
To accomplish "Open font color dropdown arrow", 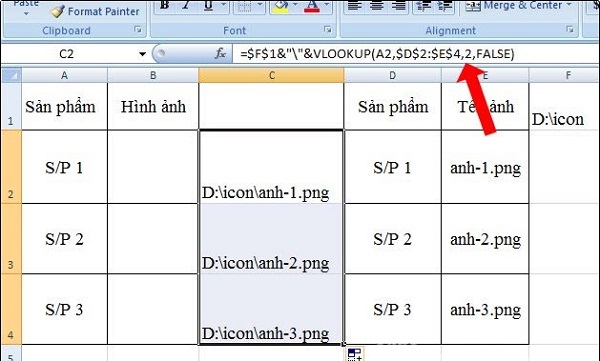I will 326,5.
